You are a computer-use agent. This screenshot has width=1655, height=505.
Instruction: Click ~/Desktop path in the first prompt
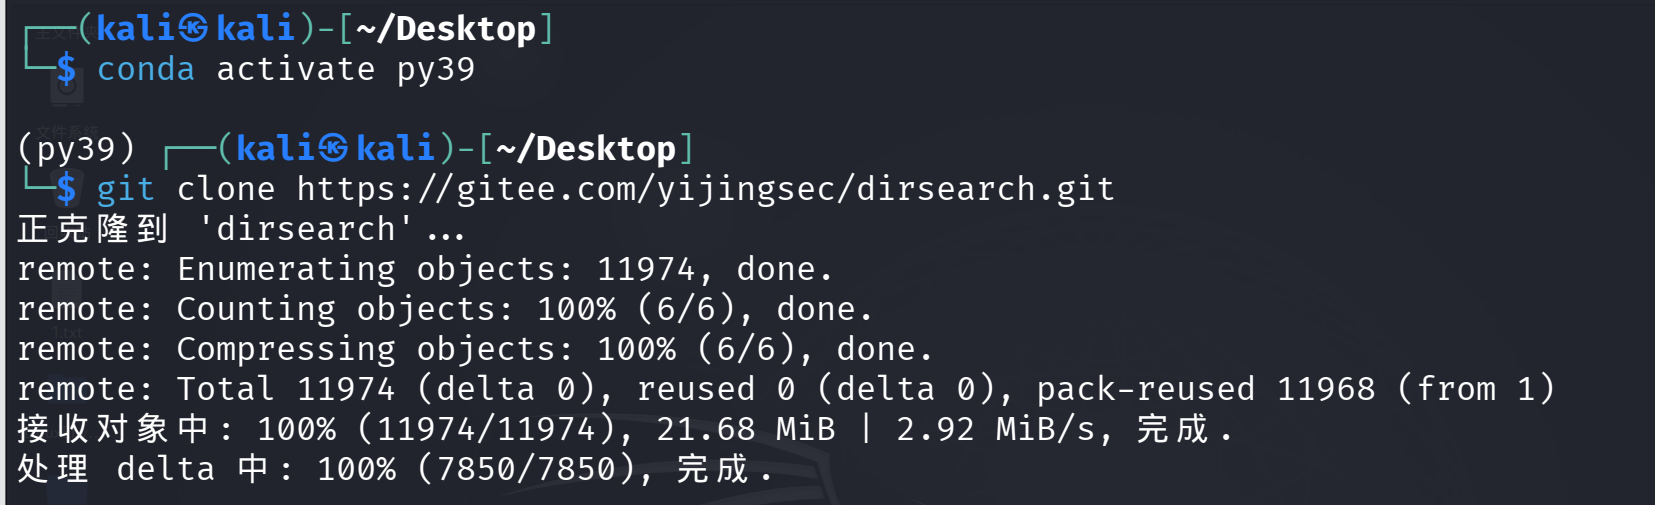(446, 29)
